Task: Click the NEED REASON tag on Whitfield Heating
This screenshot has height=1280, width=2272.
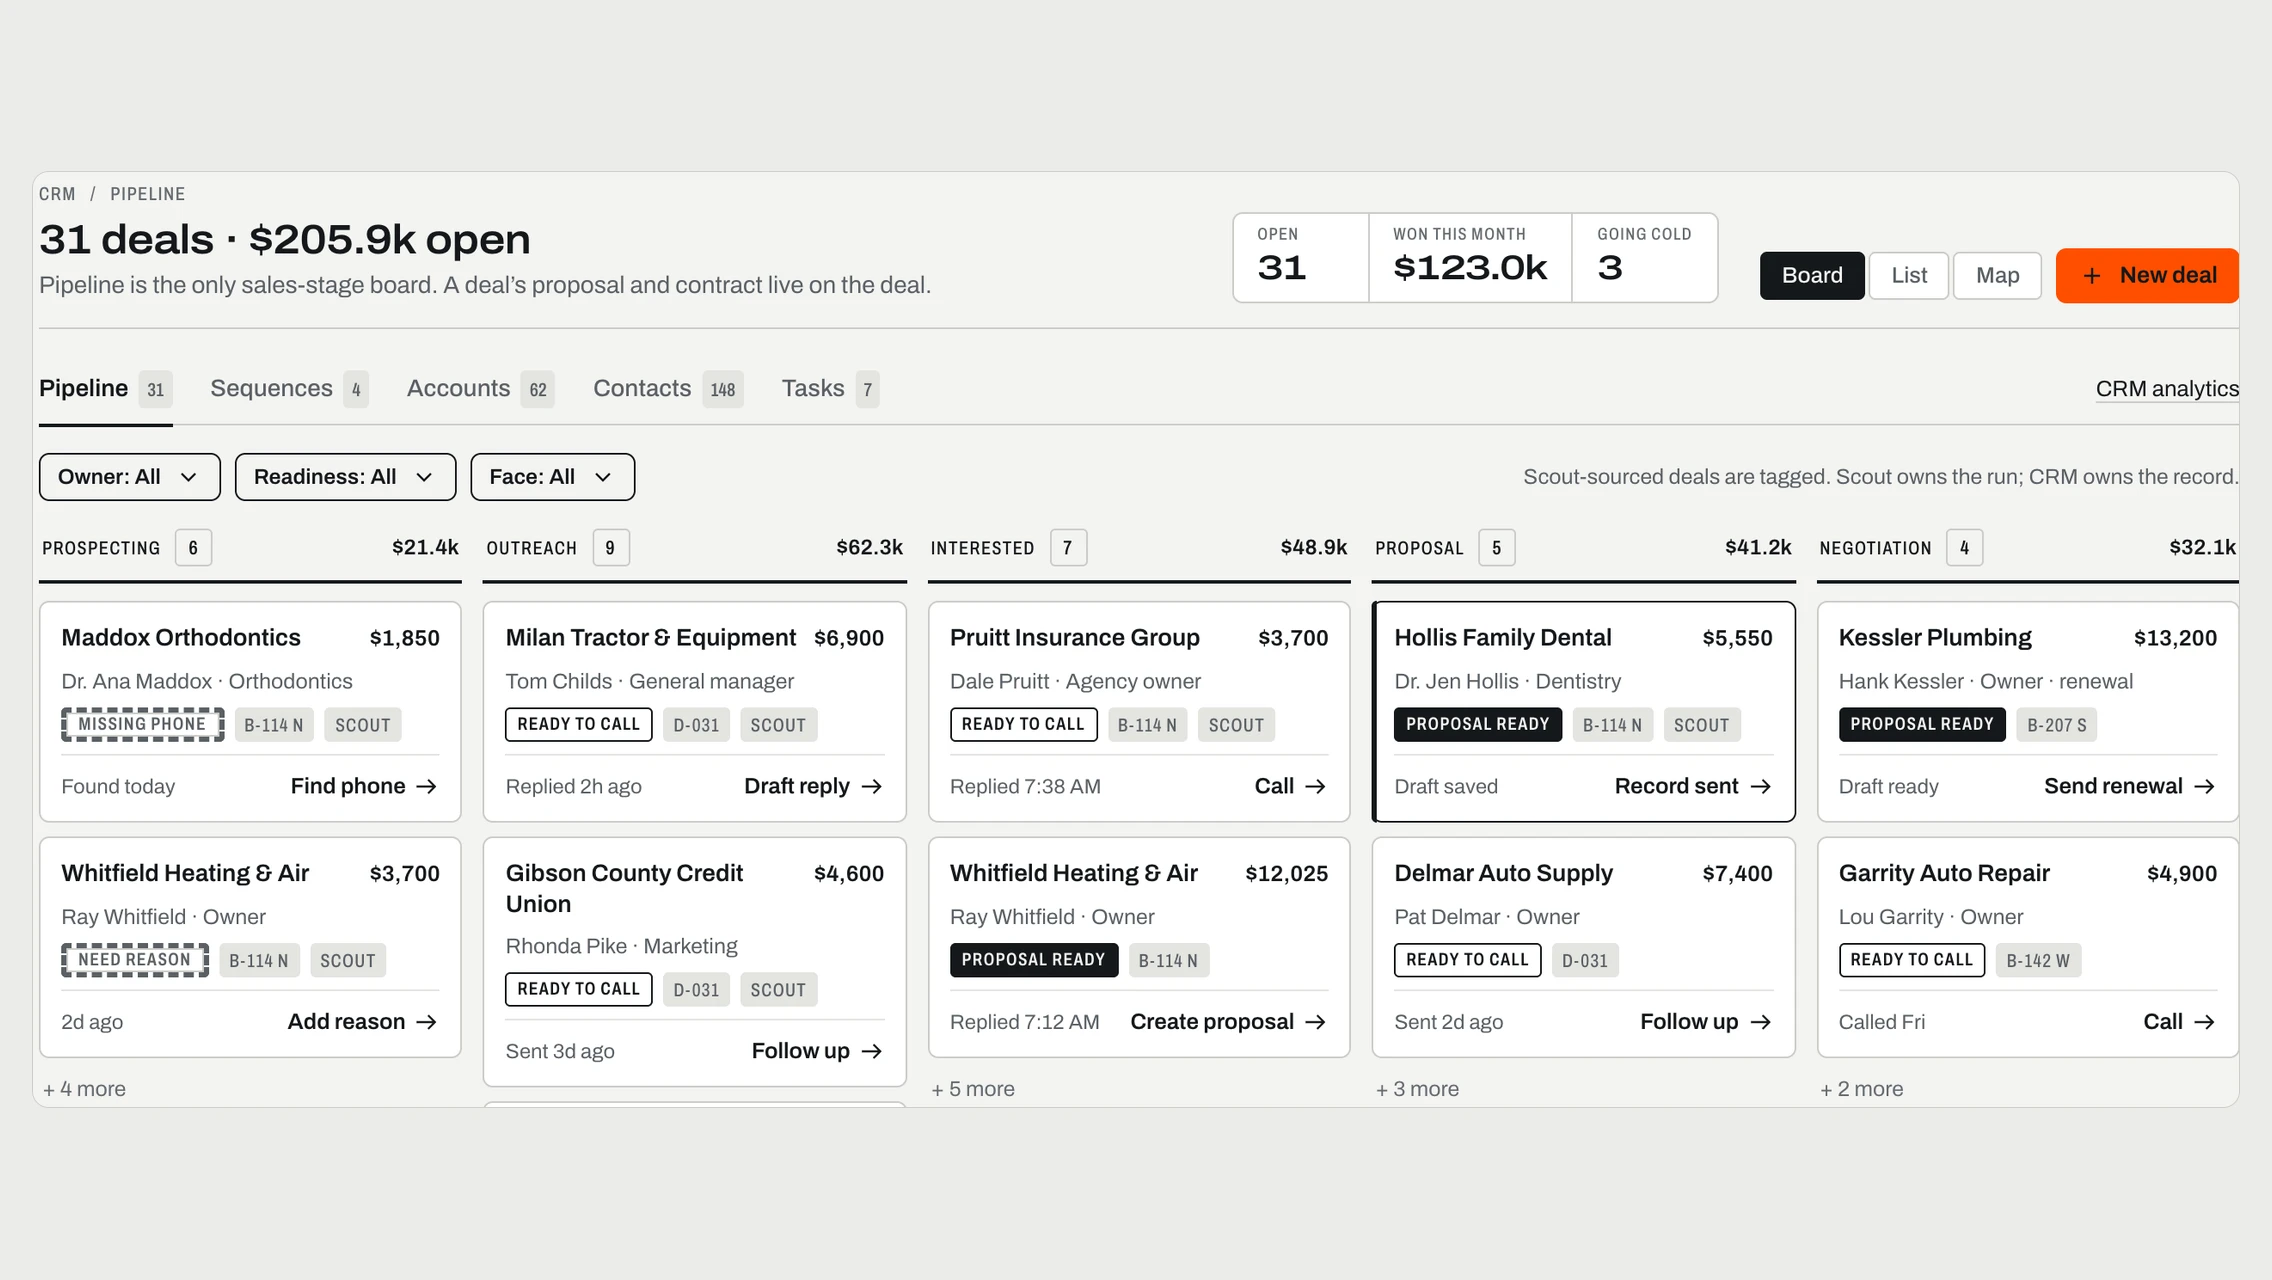Action: (135, 960)
